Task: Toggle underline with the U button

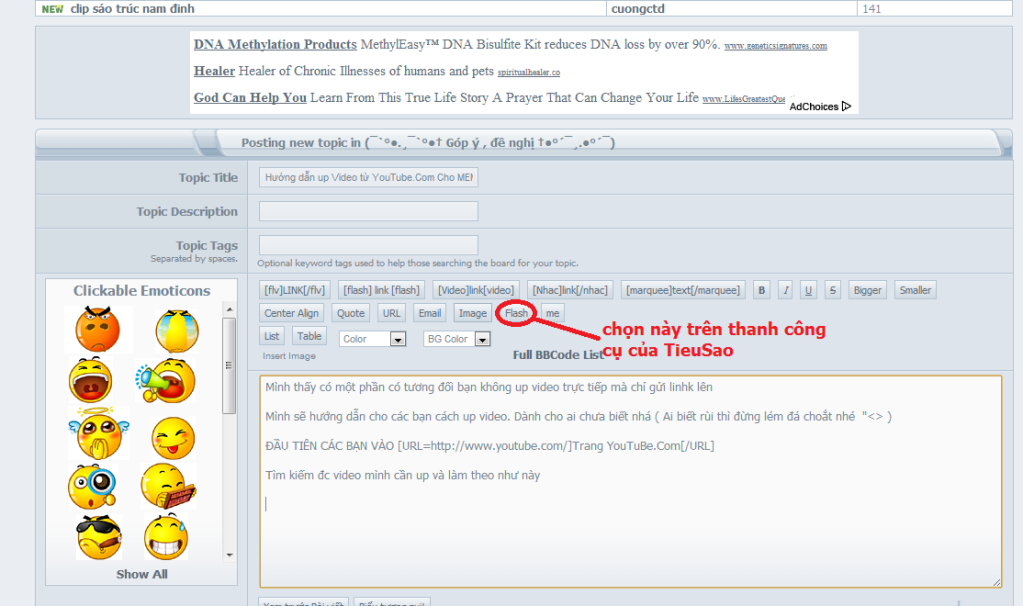Action: pos(808,290)
